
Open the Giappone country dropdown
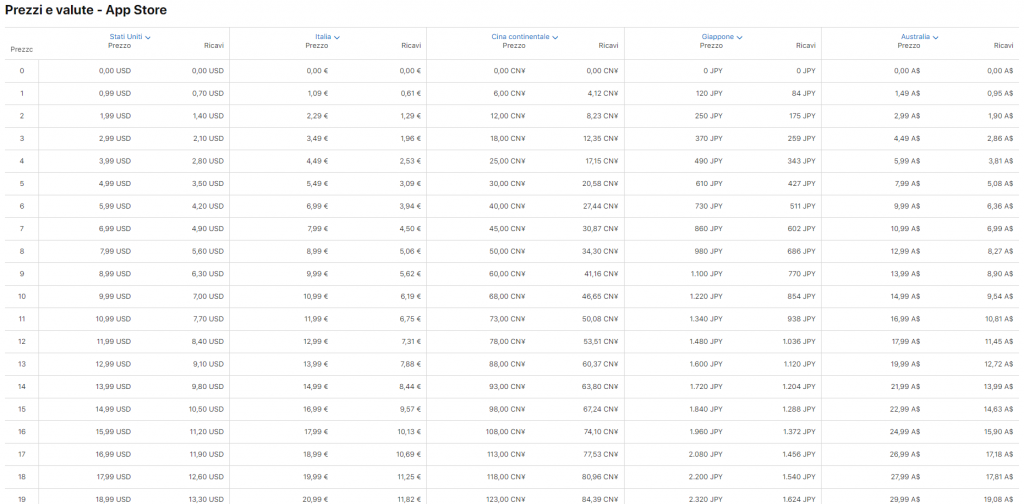[x=722, y=37]
